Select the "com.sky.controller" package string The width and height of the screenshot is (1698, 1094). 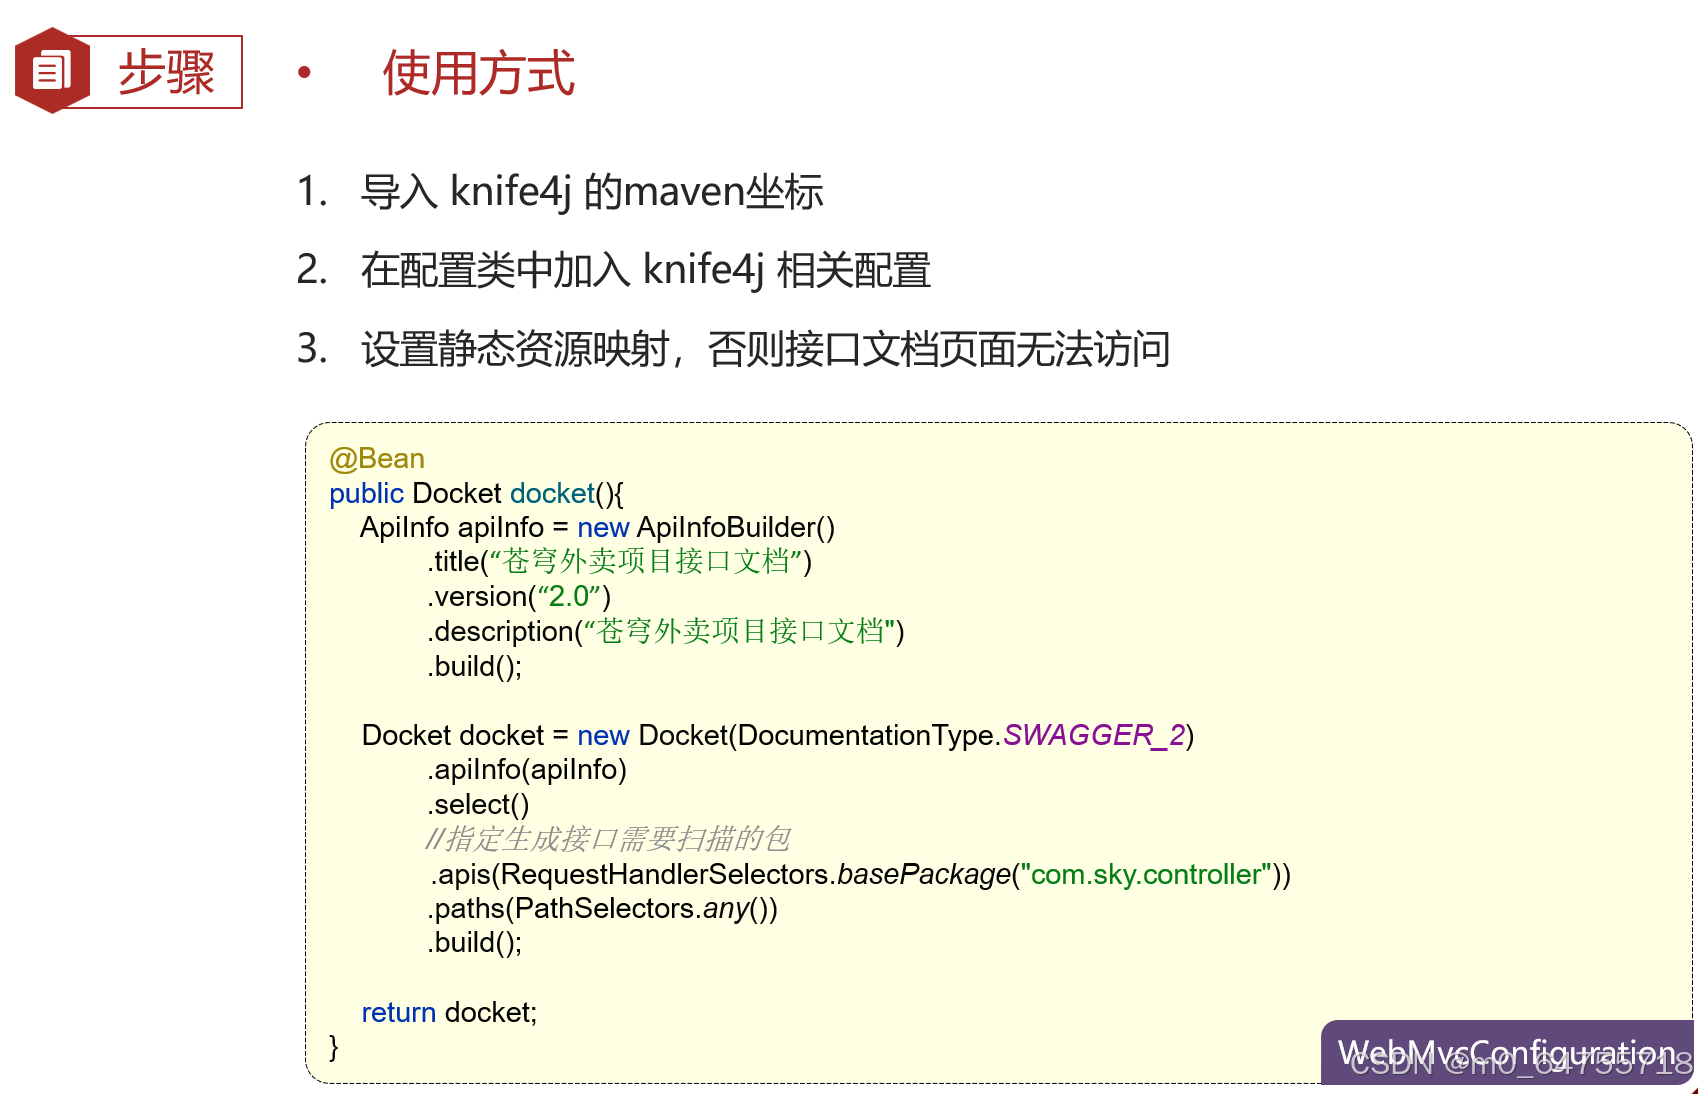pos(1143,874)
